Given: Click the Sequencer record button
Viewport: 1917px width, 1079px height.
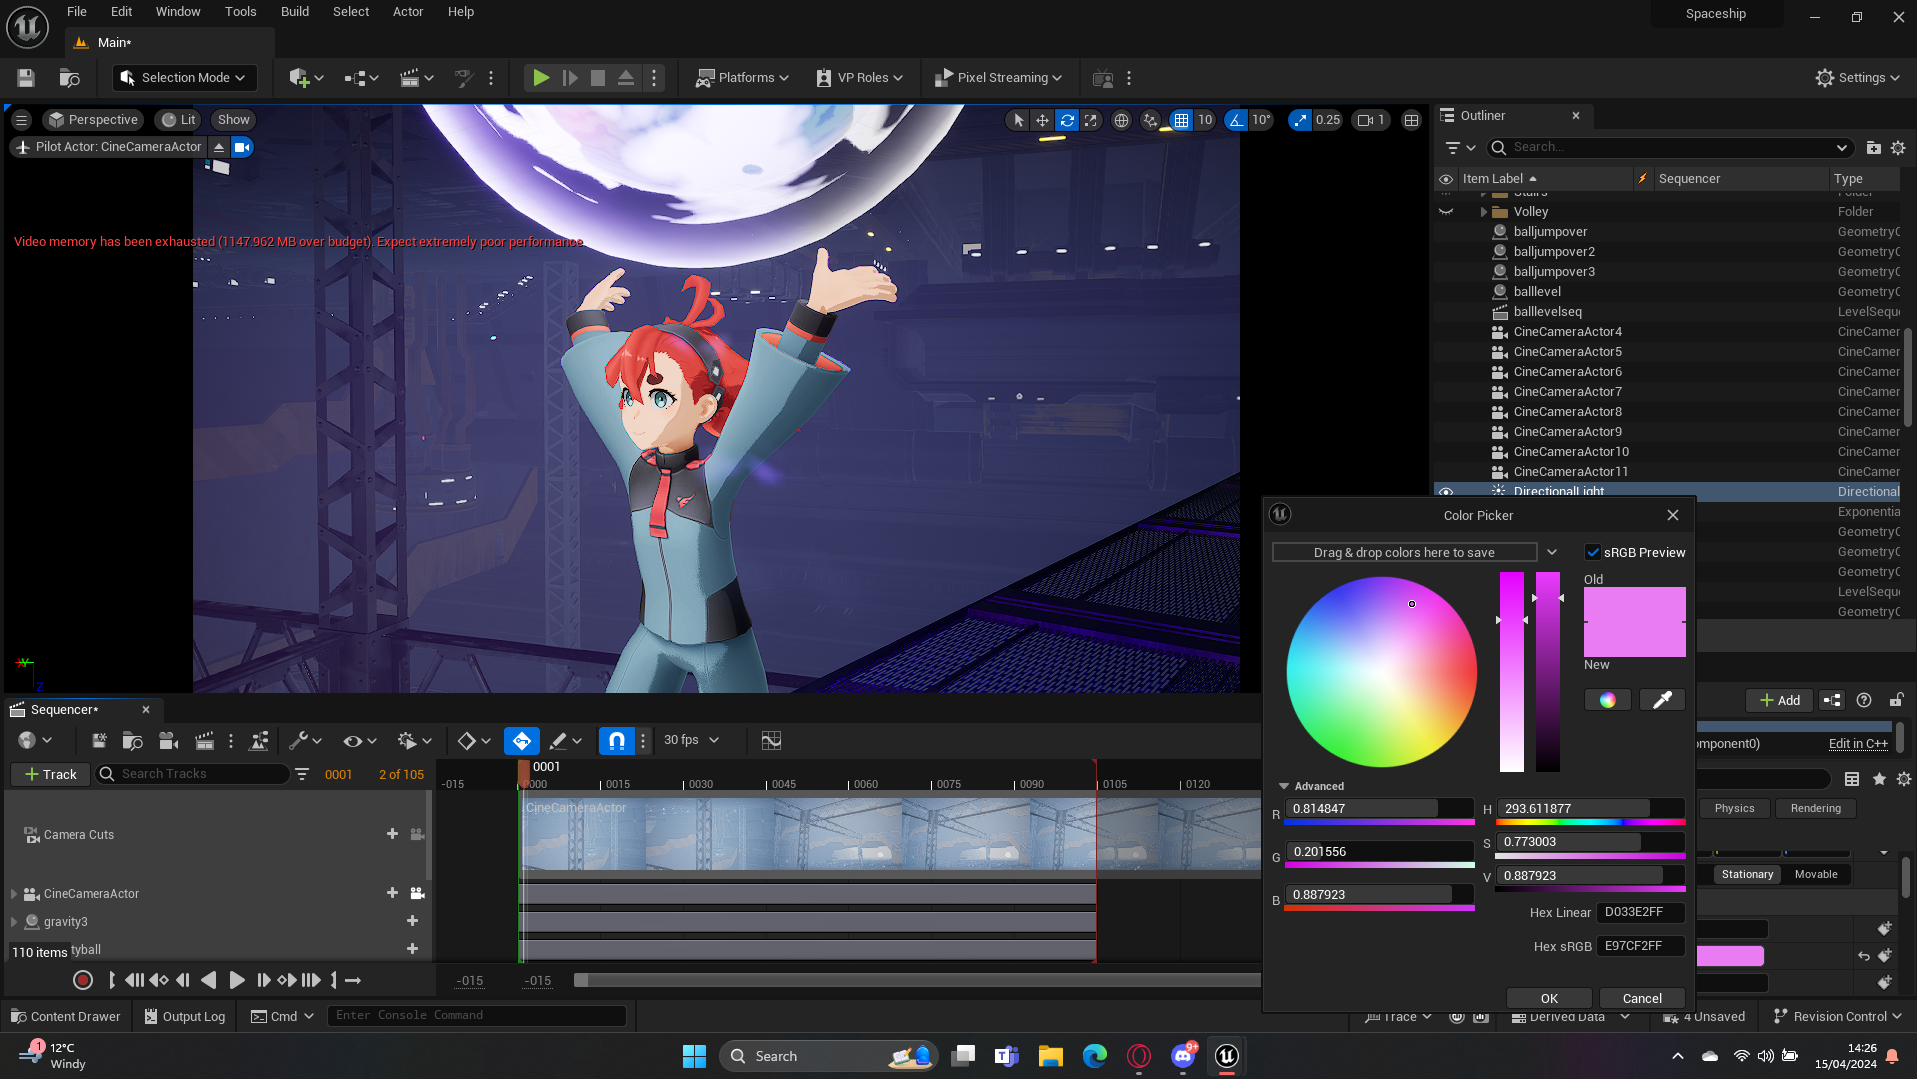Looking at the screenshot, I should pos(83,981).
